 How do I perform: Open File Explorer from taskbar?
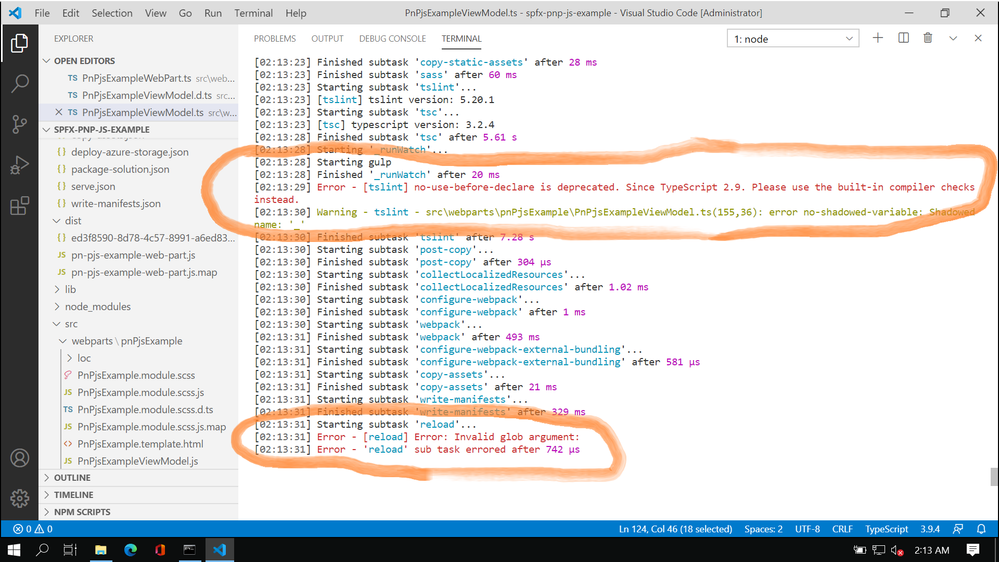point(101,550)
